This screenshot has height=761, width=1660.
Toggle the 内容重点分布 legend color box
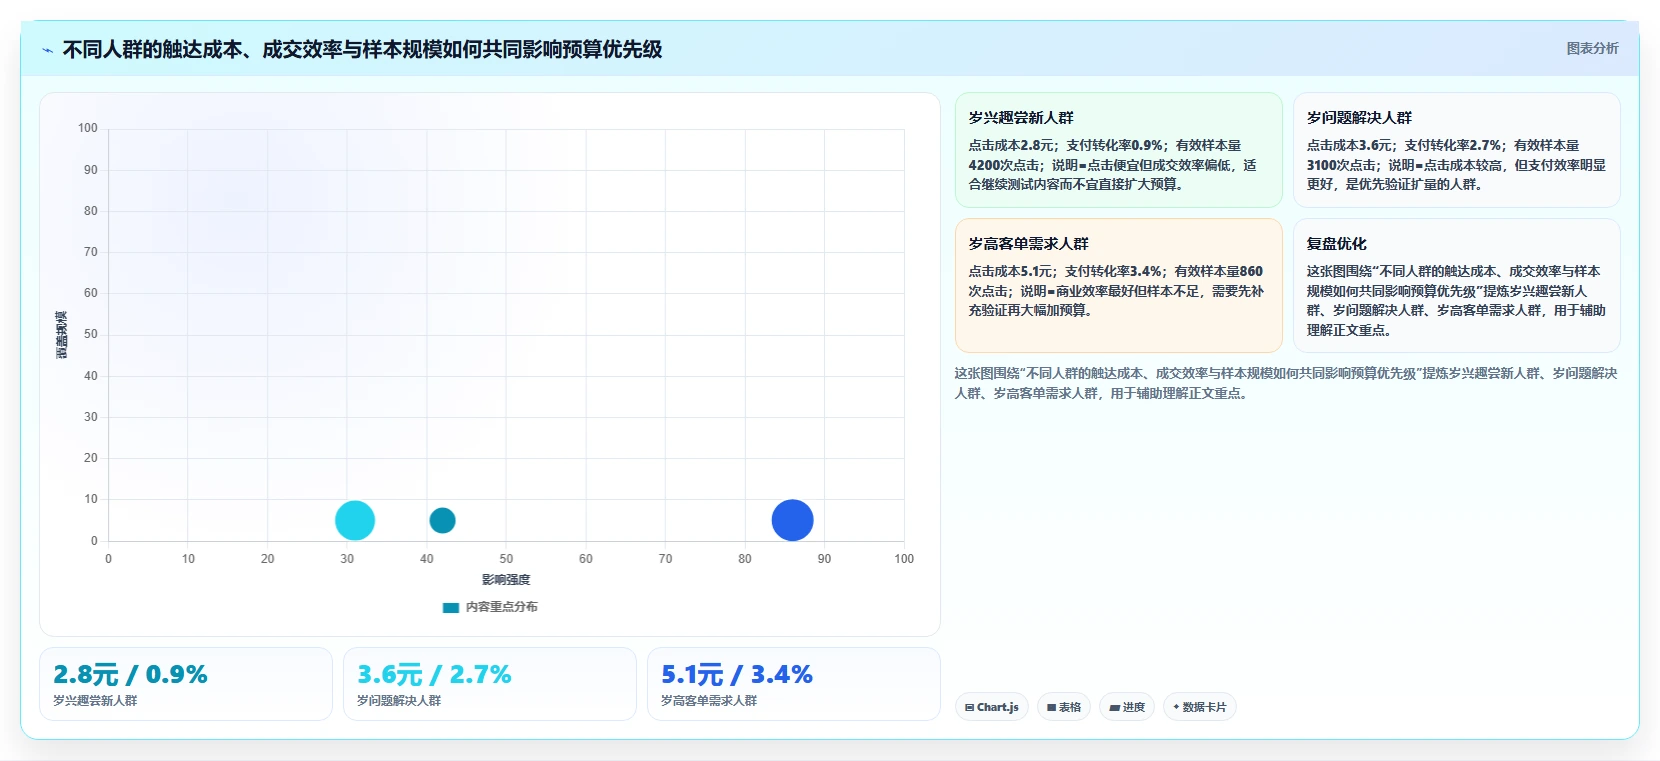tap(451, 607)
